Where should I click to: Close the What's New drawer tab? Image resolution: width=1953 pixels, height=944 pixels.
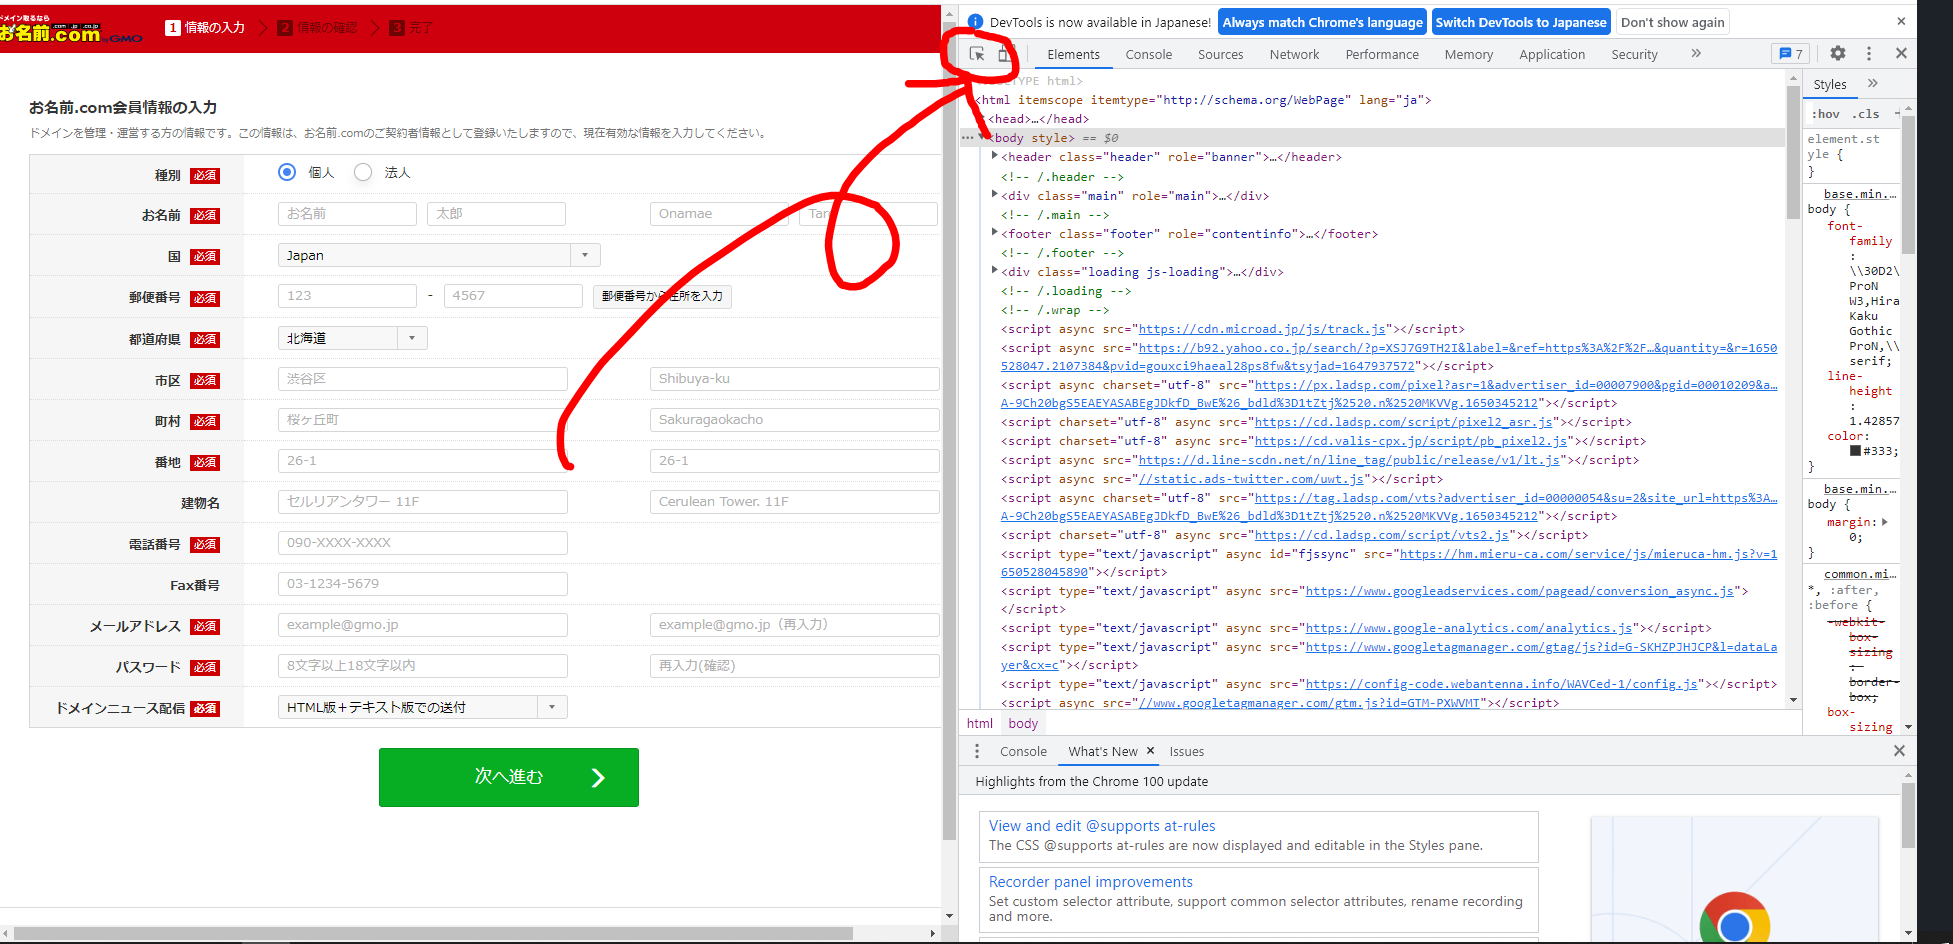point(1150,751)
